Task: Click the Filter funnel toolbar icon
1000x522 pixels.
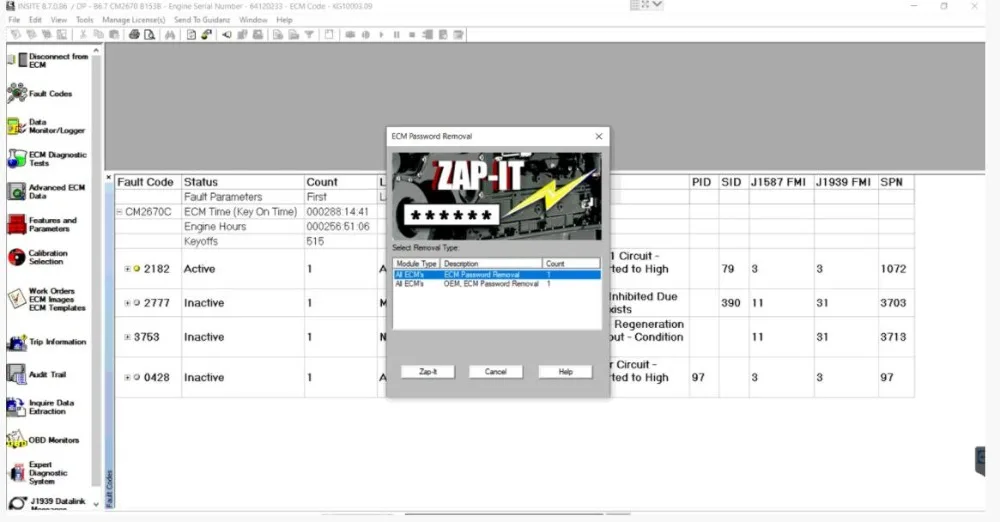Action: pyautogui.click(x=309, y=34)
